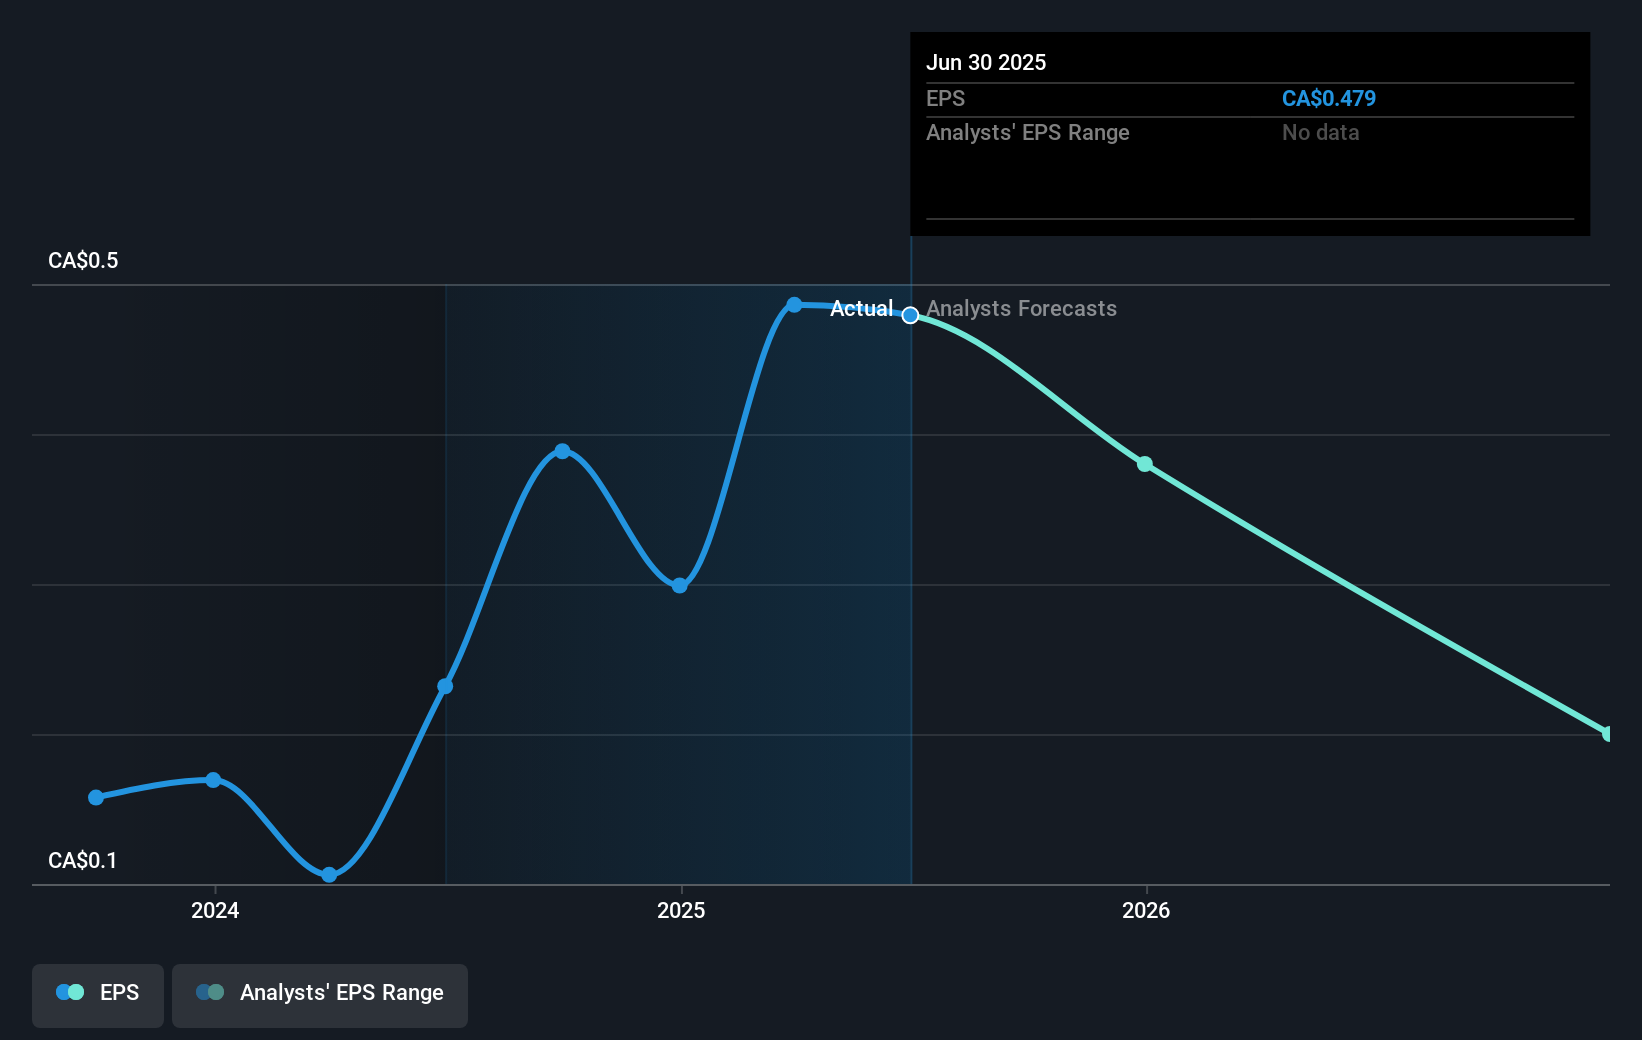This screenshot has width=1642, height=1040.
Task: Select the forecast point above the 2026 tick
Action: pos(1145,464)
